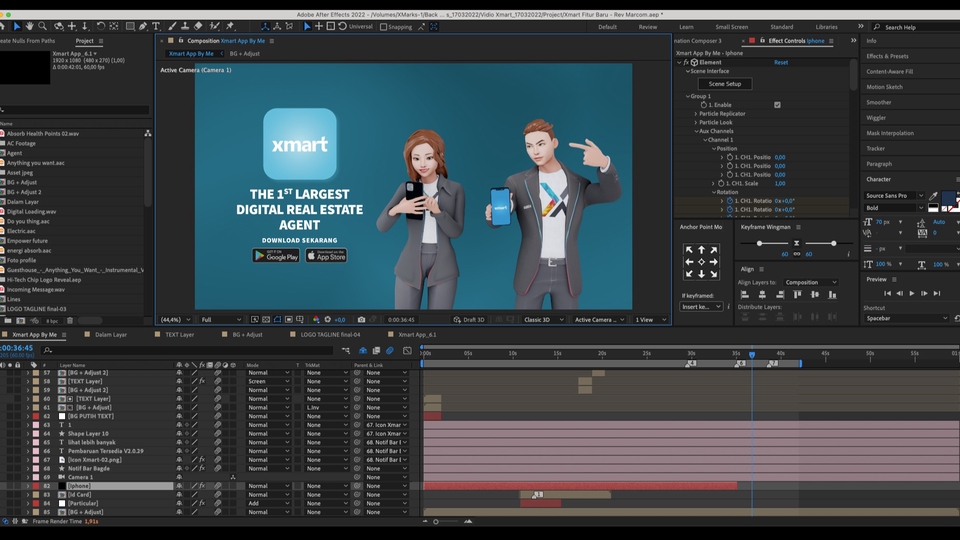The height and width of the screenshot is (540, 960).
Task: Open the Graph Editor icon in timeline
Action: (x=407, y=351)
